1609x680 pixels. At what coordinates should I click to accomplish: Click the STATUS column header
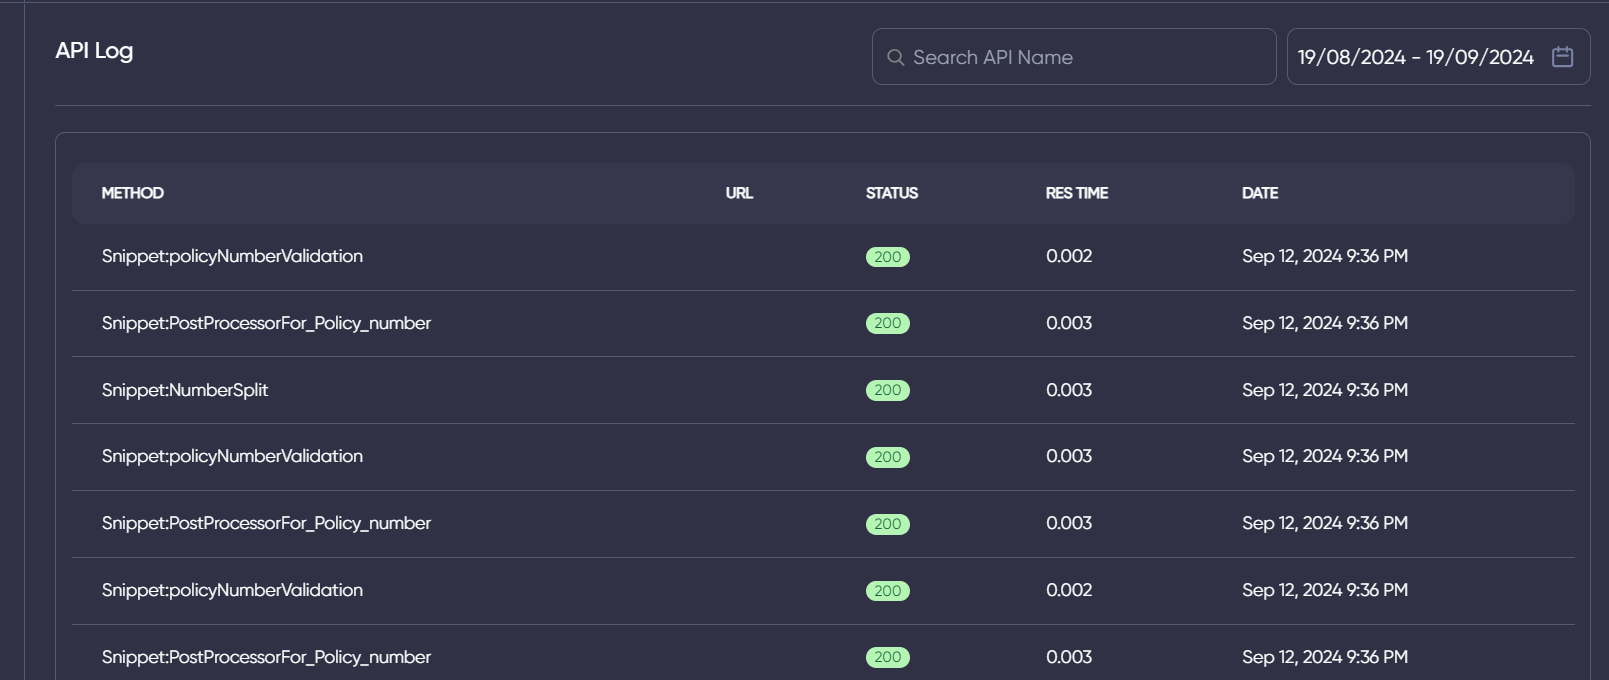pos(892,193)
